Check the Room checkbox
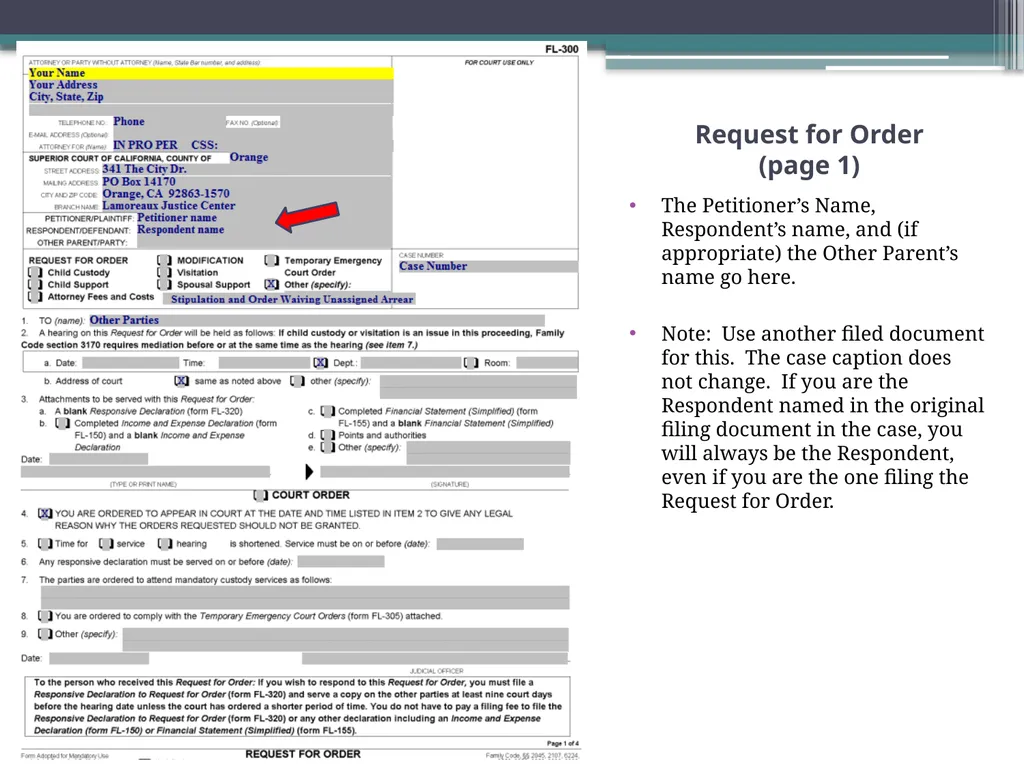 [471, 362]
